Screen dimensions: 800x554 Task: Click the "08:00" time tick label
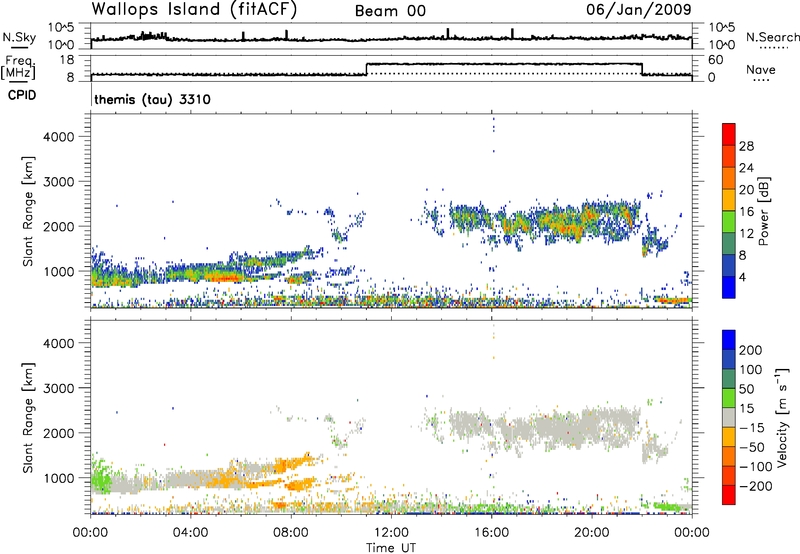coord(291,533)
